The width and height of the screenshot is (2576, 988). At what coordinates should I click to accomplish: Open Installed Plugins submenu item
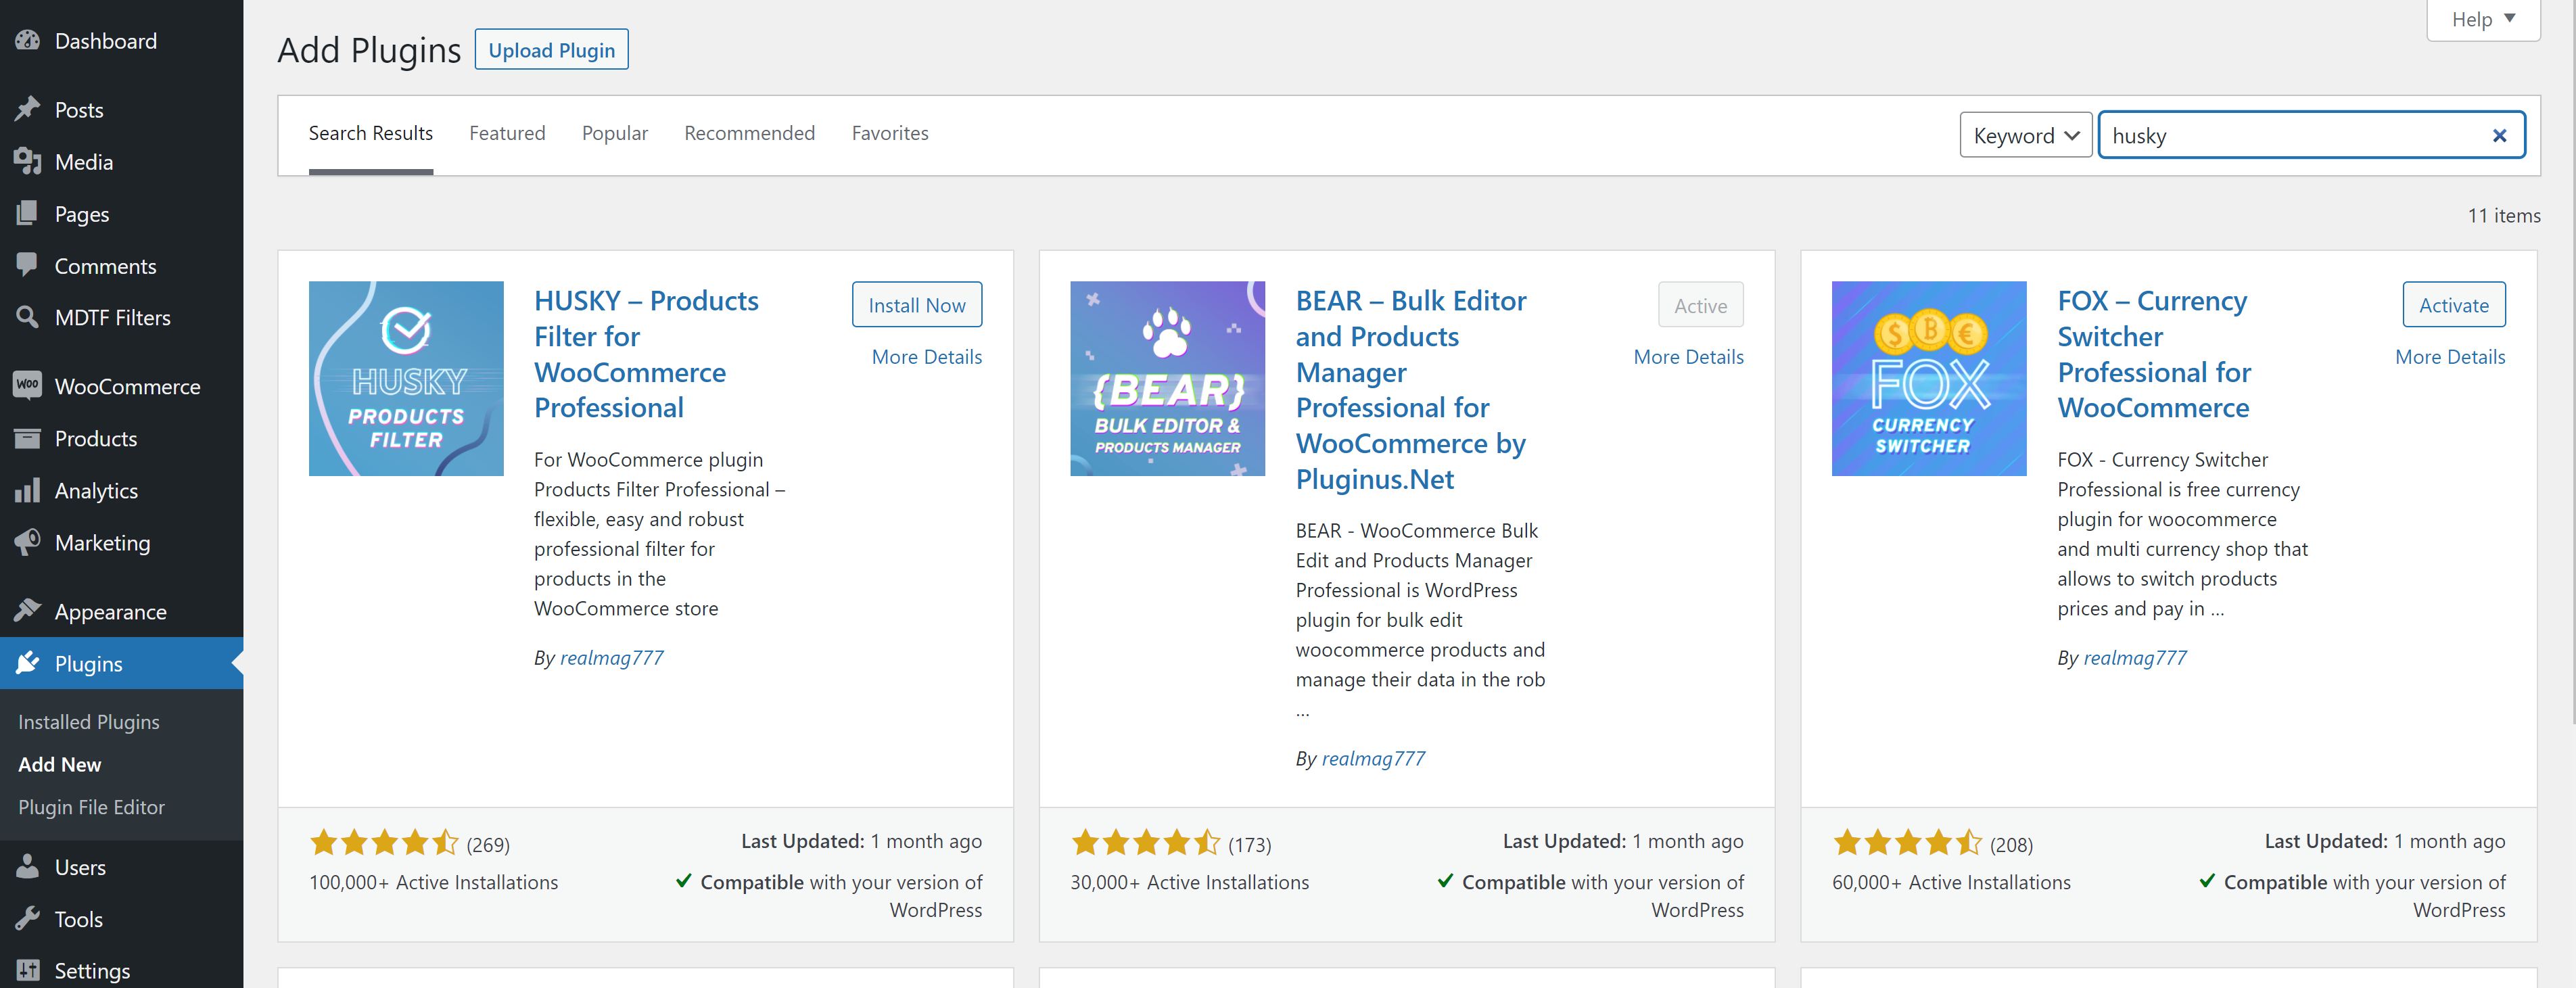click(x=89, y=721)
